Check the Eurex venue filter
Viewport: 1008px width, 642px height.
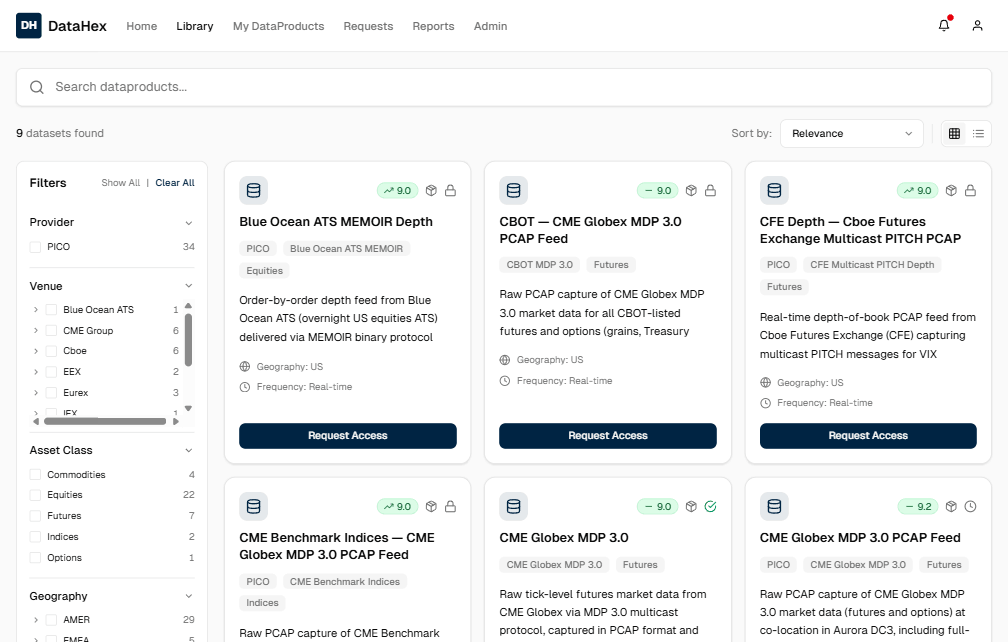click(51, 393)
